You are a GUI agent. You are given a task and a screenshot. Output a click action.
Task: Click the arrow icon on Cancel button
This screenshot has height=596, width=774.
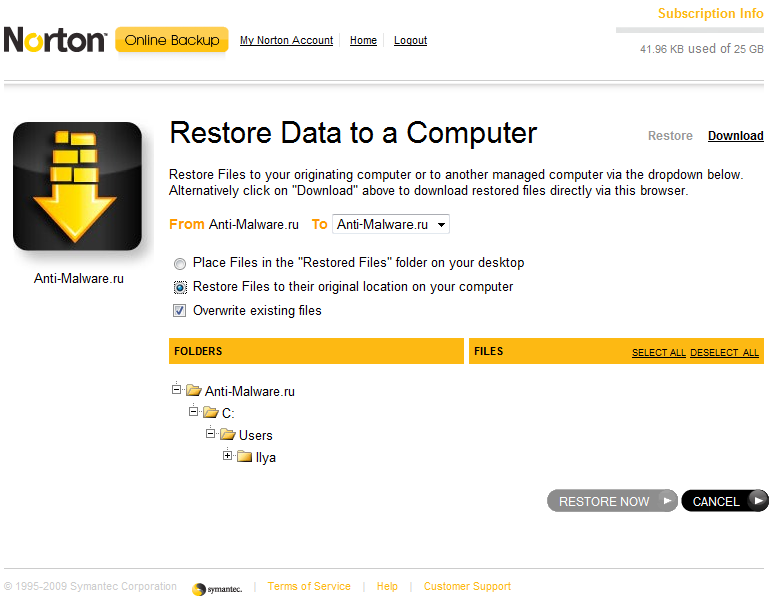point(759,501)
